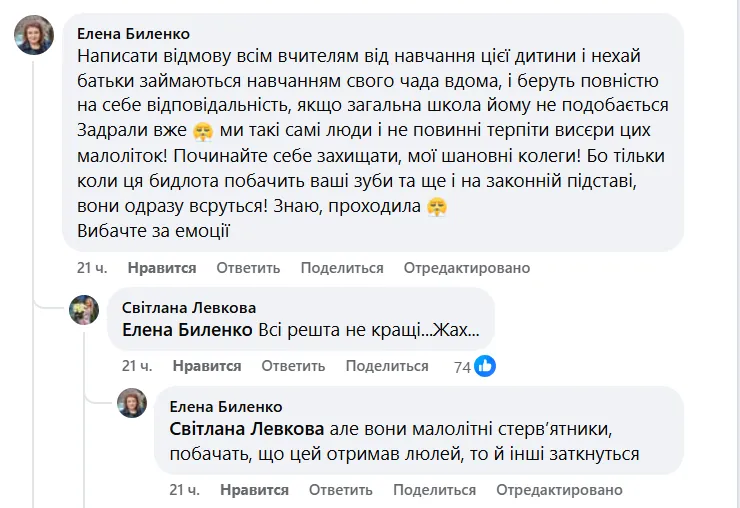Click the Елена Биленко mention in Світлана's reply
This screenshot has width=740, height=508.
[x=187, y=329]
